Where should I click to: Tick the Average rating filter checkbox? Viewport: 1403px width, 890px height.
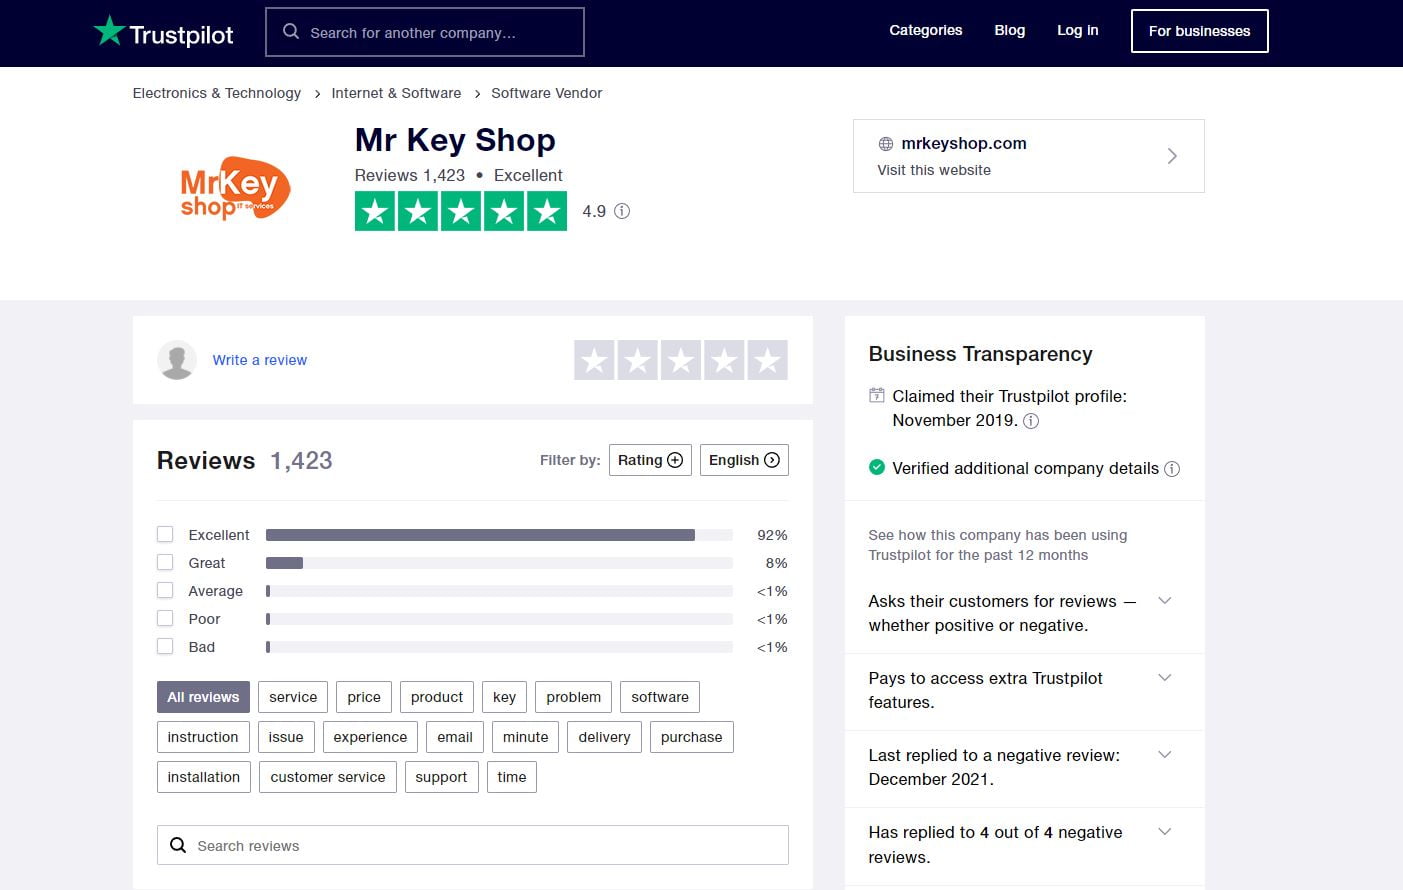click(x=165, y=590)
